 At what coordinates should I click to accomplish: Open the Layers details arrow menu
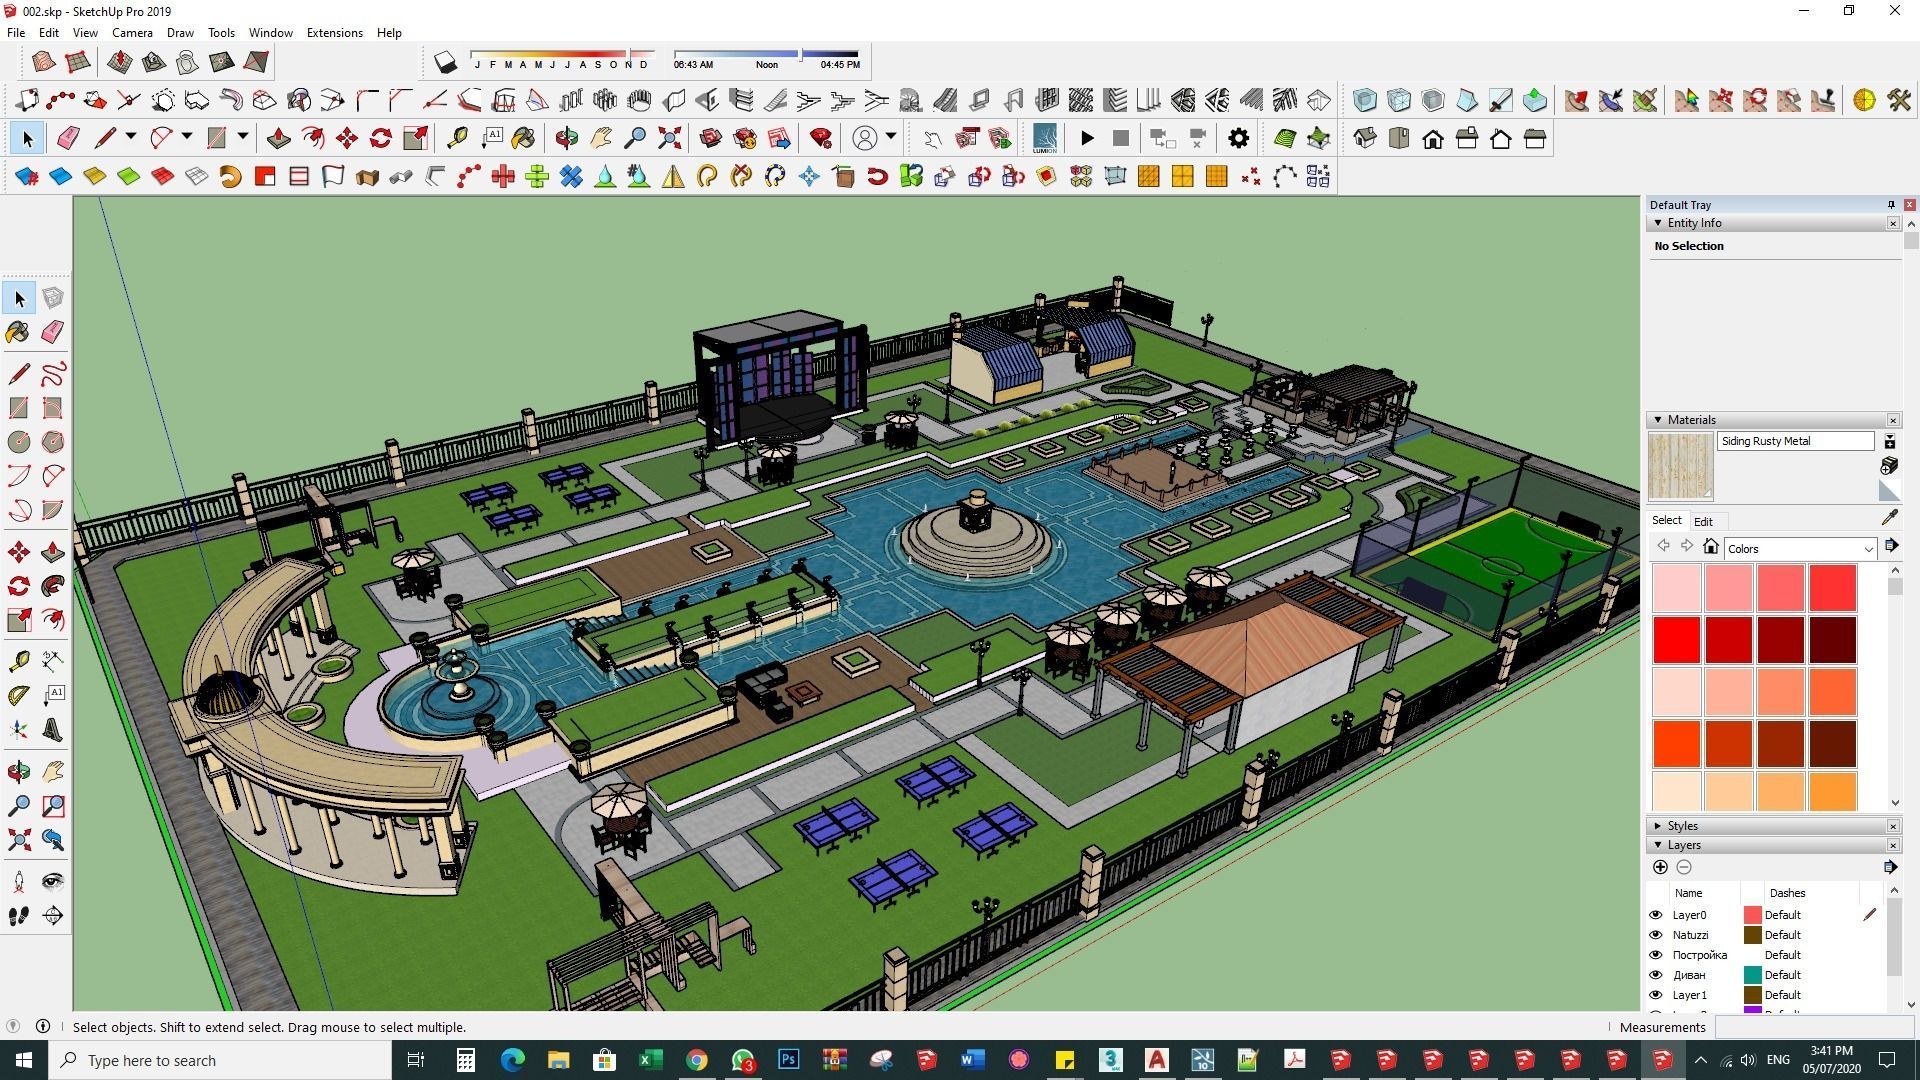pyautogui.click(x=1890, y=867)
